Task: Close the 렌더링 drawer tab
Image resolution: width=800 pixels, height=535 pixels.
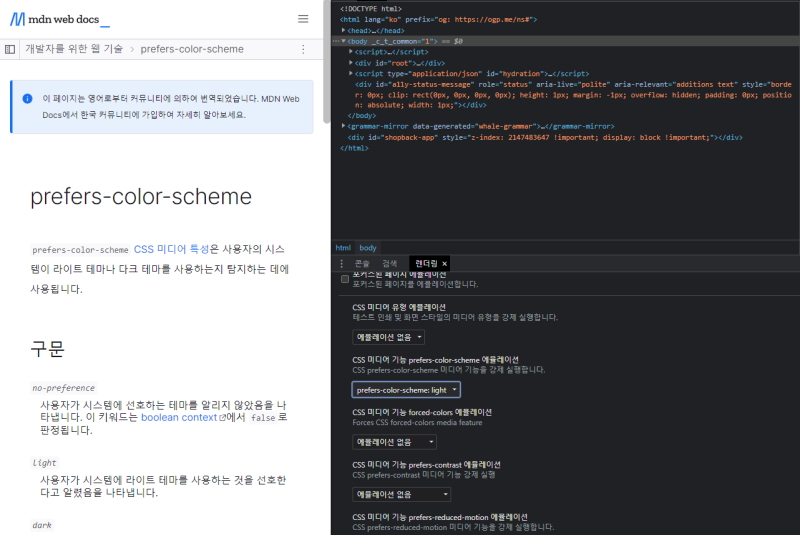Action: tap(444, 264)
